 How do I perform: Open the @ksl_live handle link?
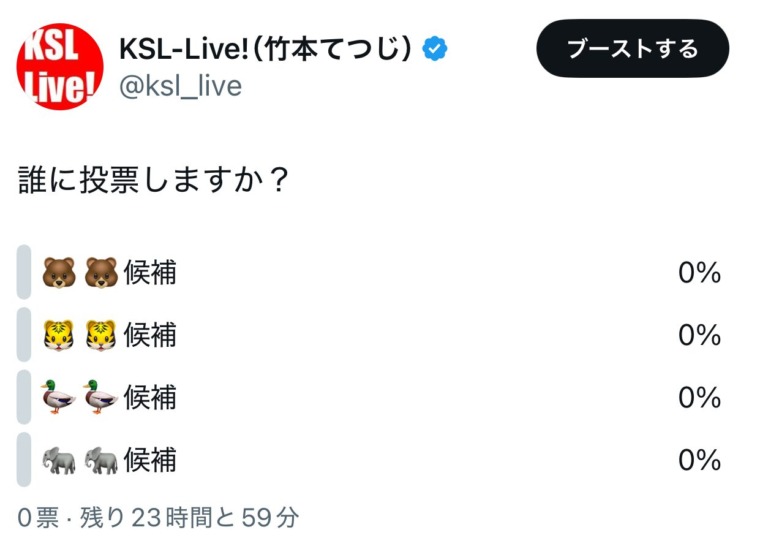[x=180, y=87]
